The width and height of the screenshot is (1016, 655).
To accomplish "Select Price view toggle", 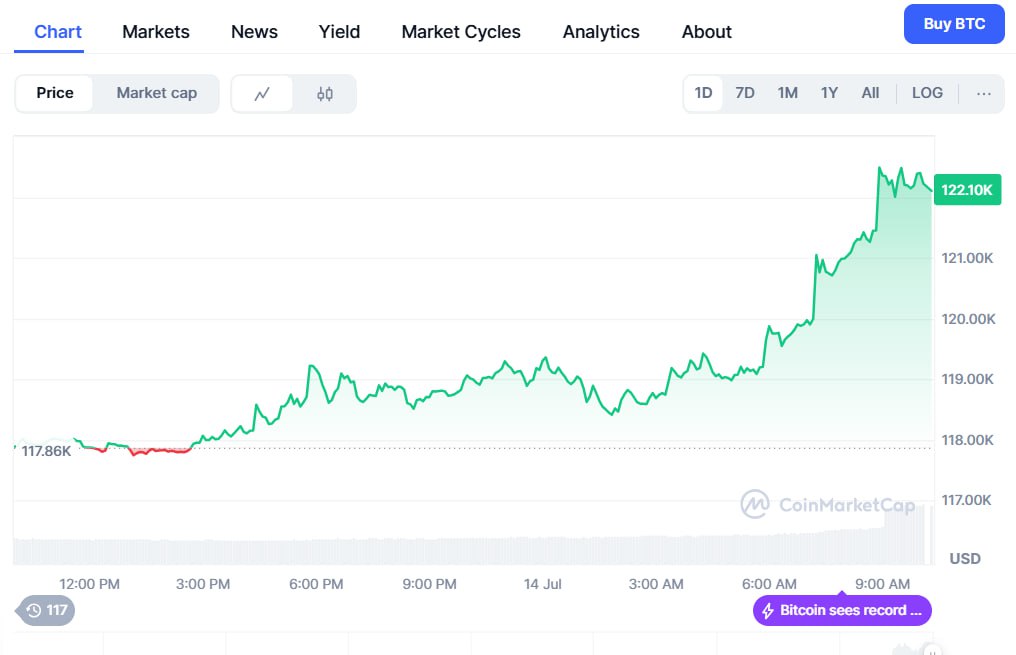I will pos(55,93).
